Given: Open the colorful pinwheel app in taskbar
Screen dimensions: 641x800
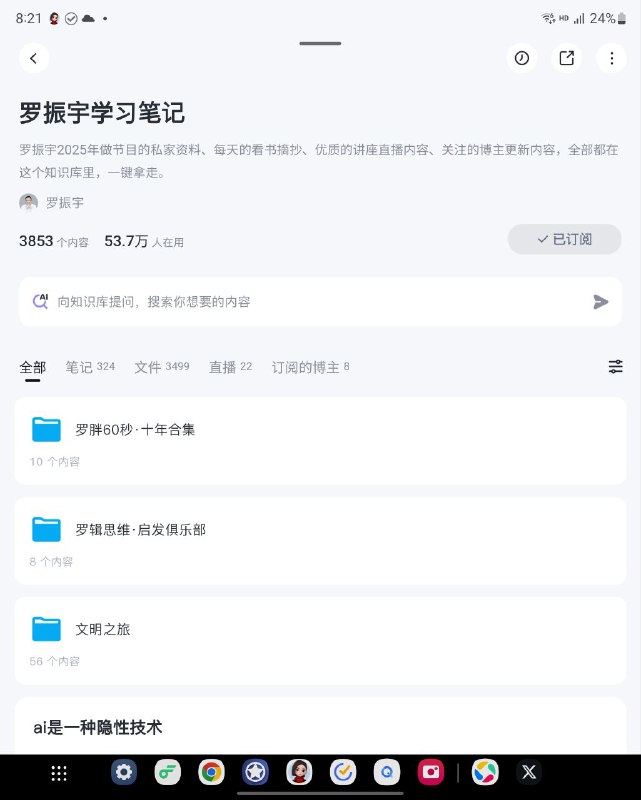Looking at the screenshot, I should 485,772.
